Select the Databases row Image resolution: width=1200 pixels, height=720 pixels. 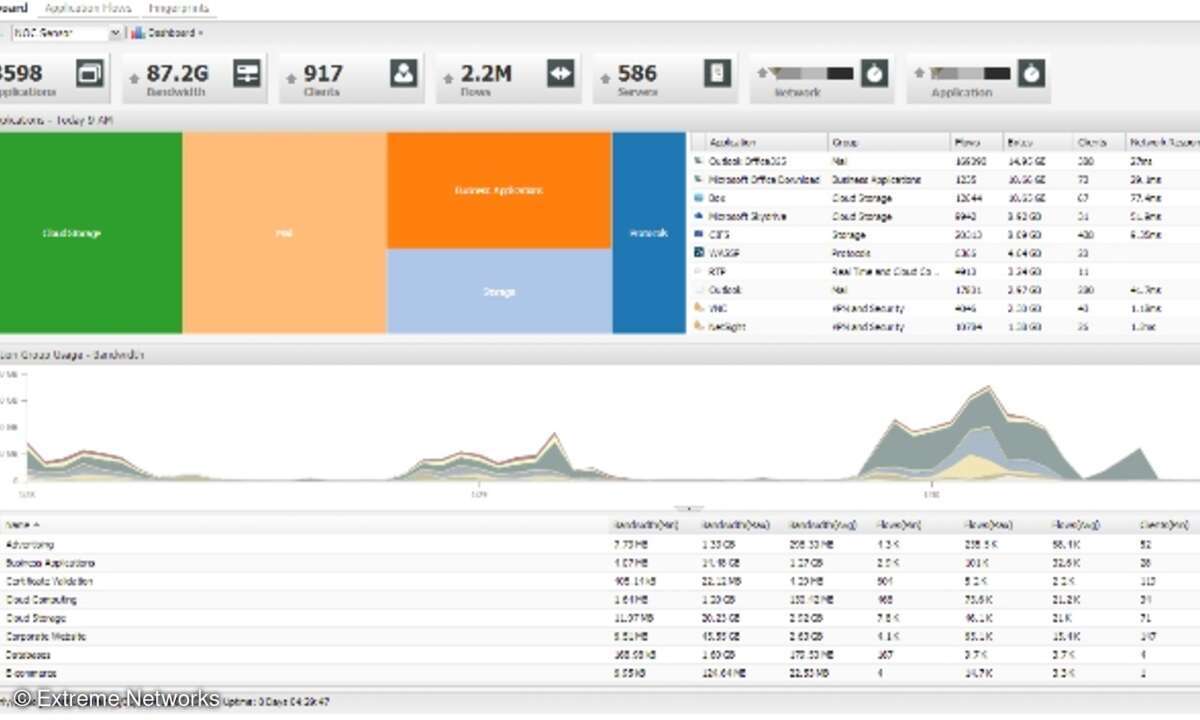tap(600, 655)
